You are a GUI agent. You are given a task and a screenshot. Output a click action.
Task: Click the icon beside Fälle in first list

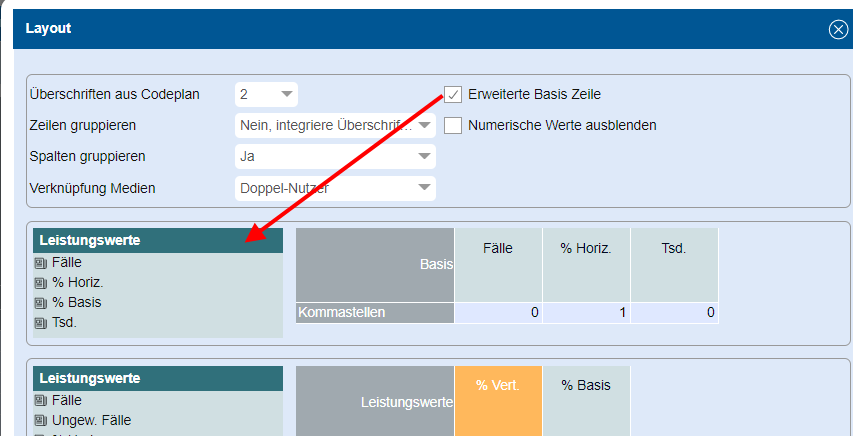[41, 262]
